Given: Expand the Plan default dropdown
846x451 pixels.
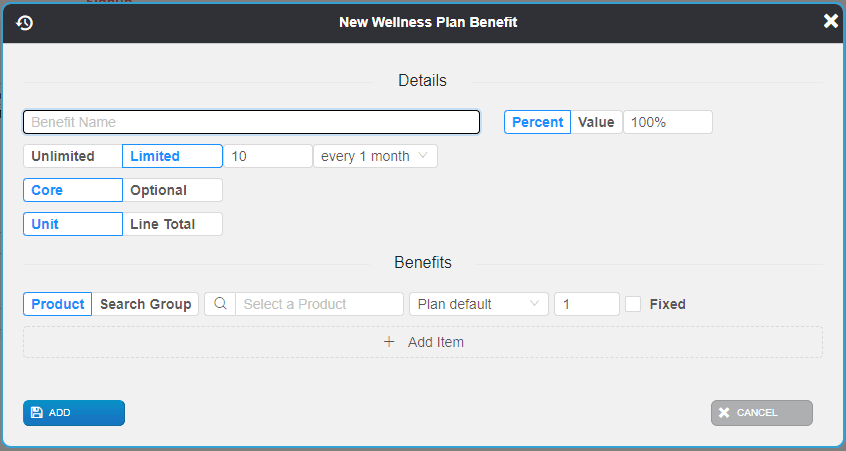Looking at the screenshot, I should click(x=479, y=304).
